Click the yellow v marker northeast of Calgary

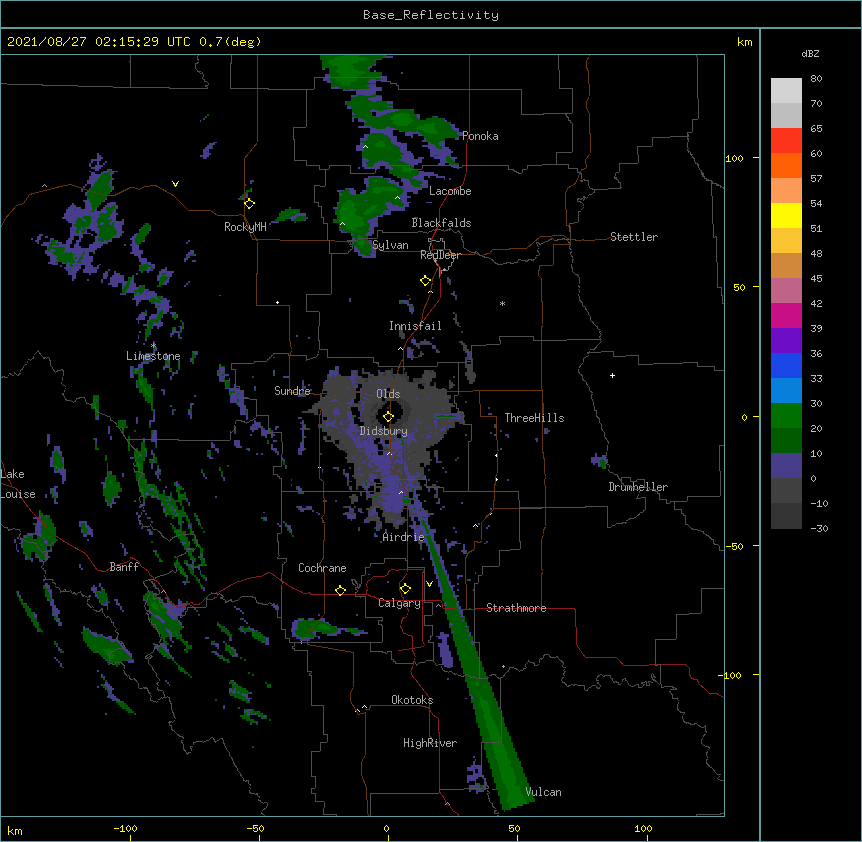[429, 584]
